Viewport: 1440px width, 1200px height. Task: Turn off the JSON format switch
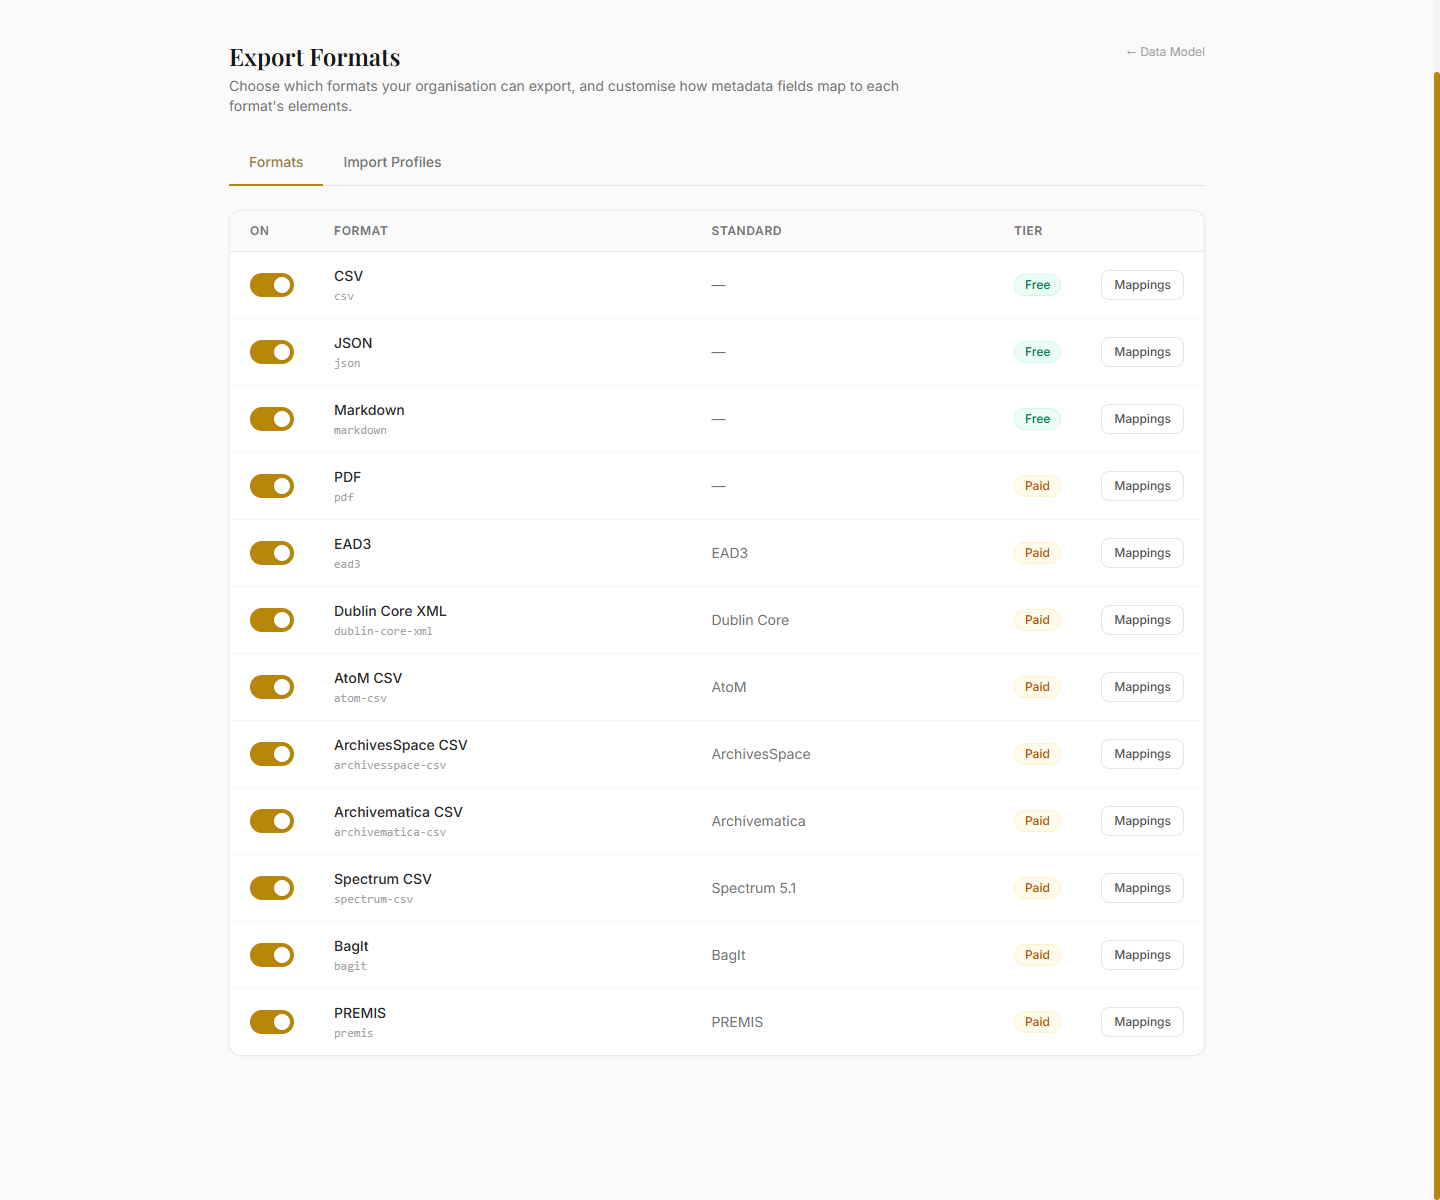point(272,352)
